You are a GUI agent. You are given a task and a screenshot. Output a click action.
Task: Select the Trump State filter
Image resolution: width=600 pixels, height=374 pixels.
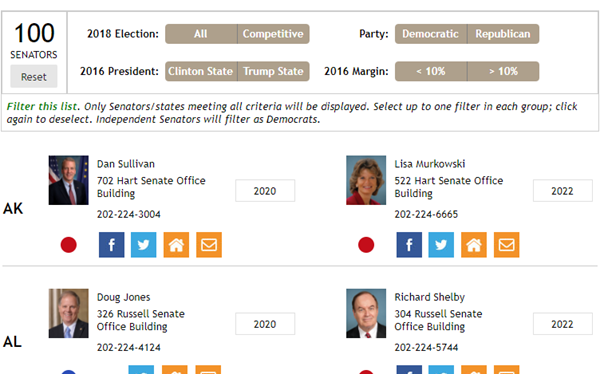(x=273, y=71)
